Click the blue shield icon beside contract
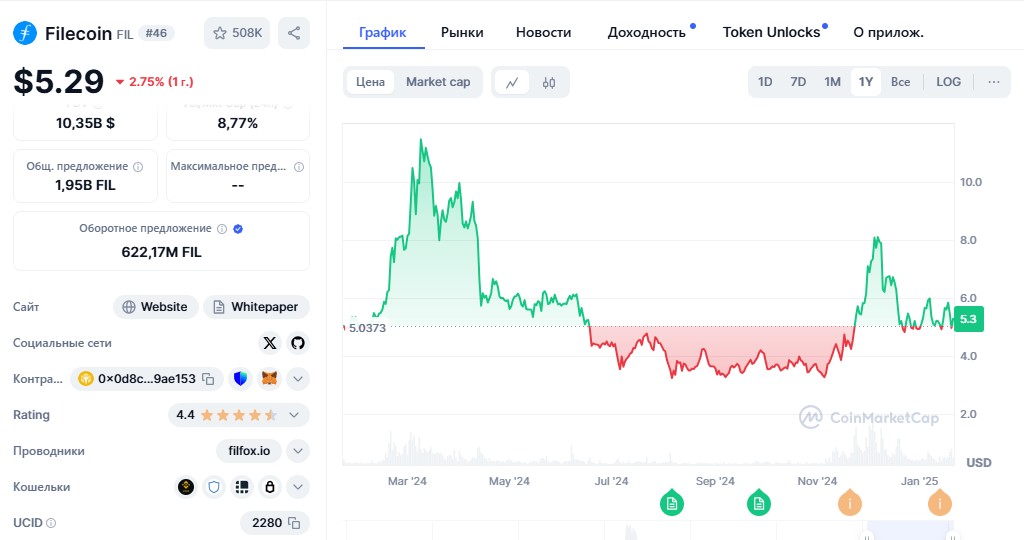Screen dimensions: 1024x540 [x=240, y=379]
